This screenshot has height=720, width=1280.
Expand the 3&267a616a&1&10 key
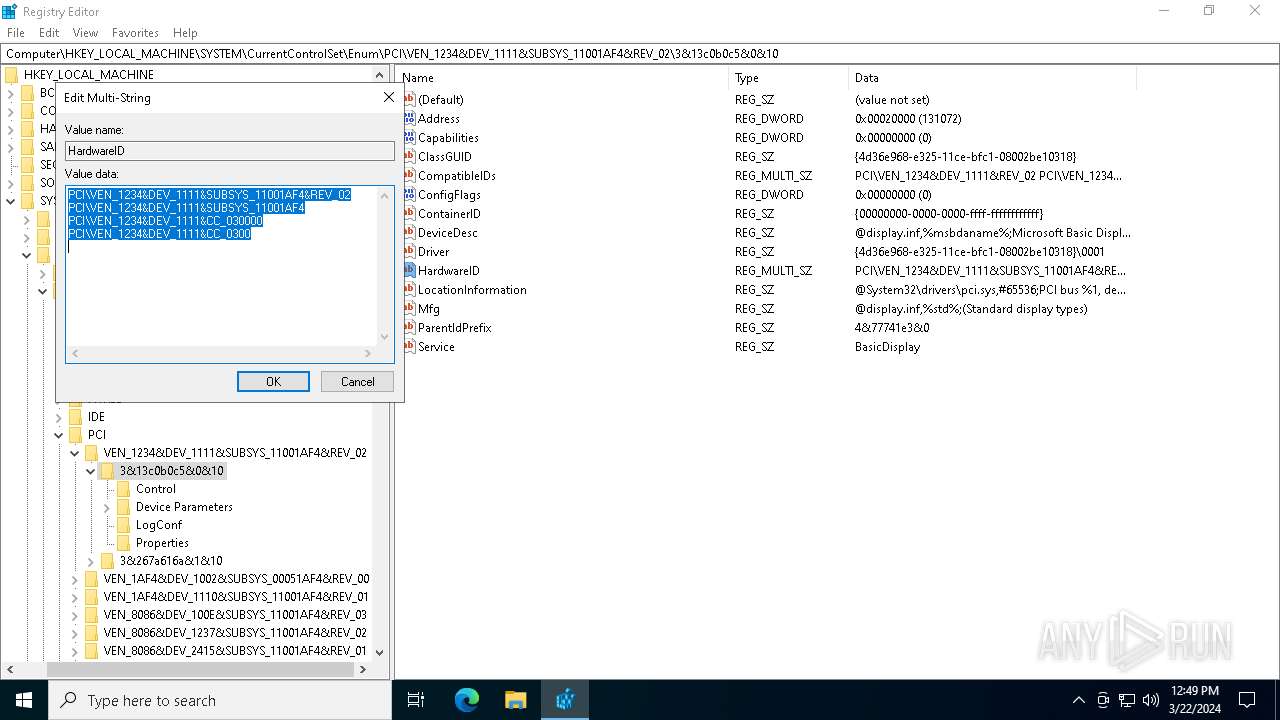[91, 561]
